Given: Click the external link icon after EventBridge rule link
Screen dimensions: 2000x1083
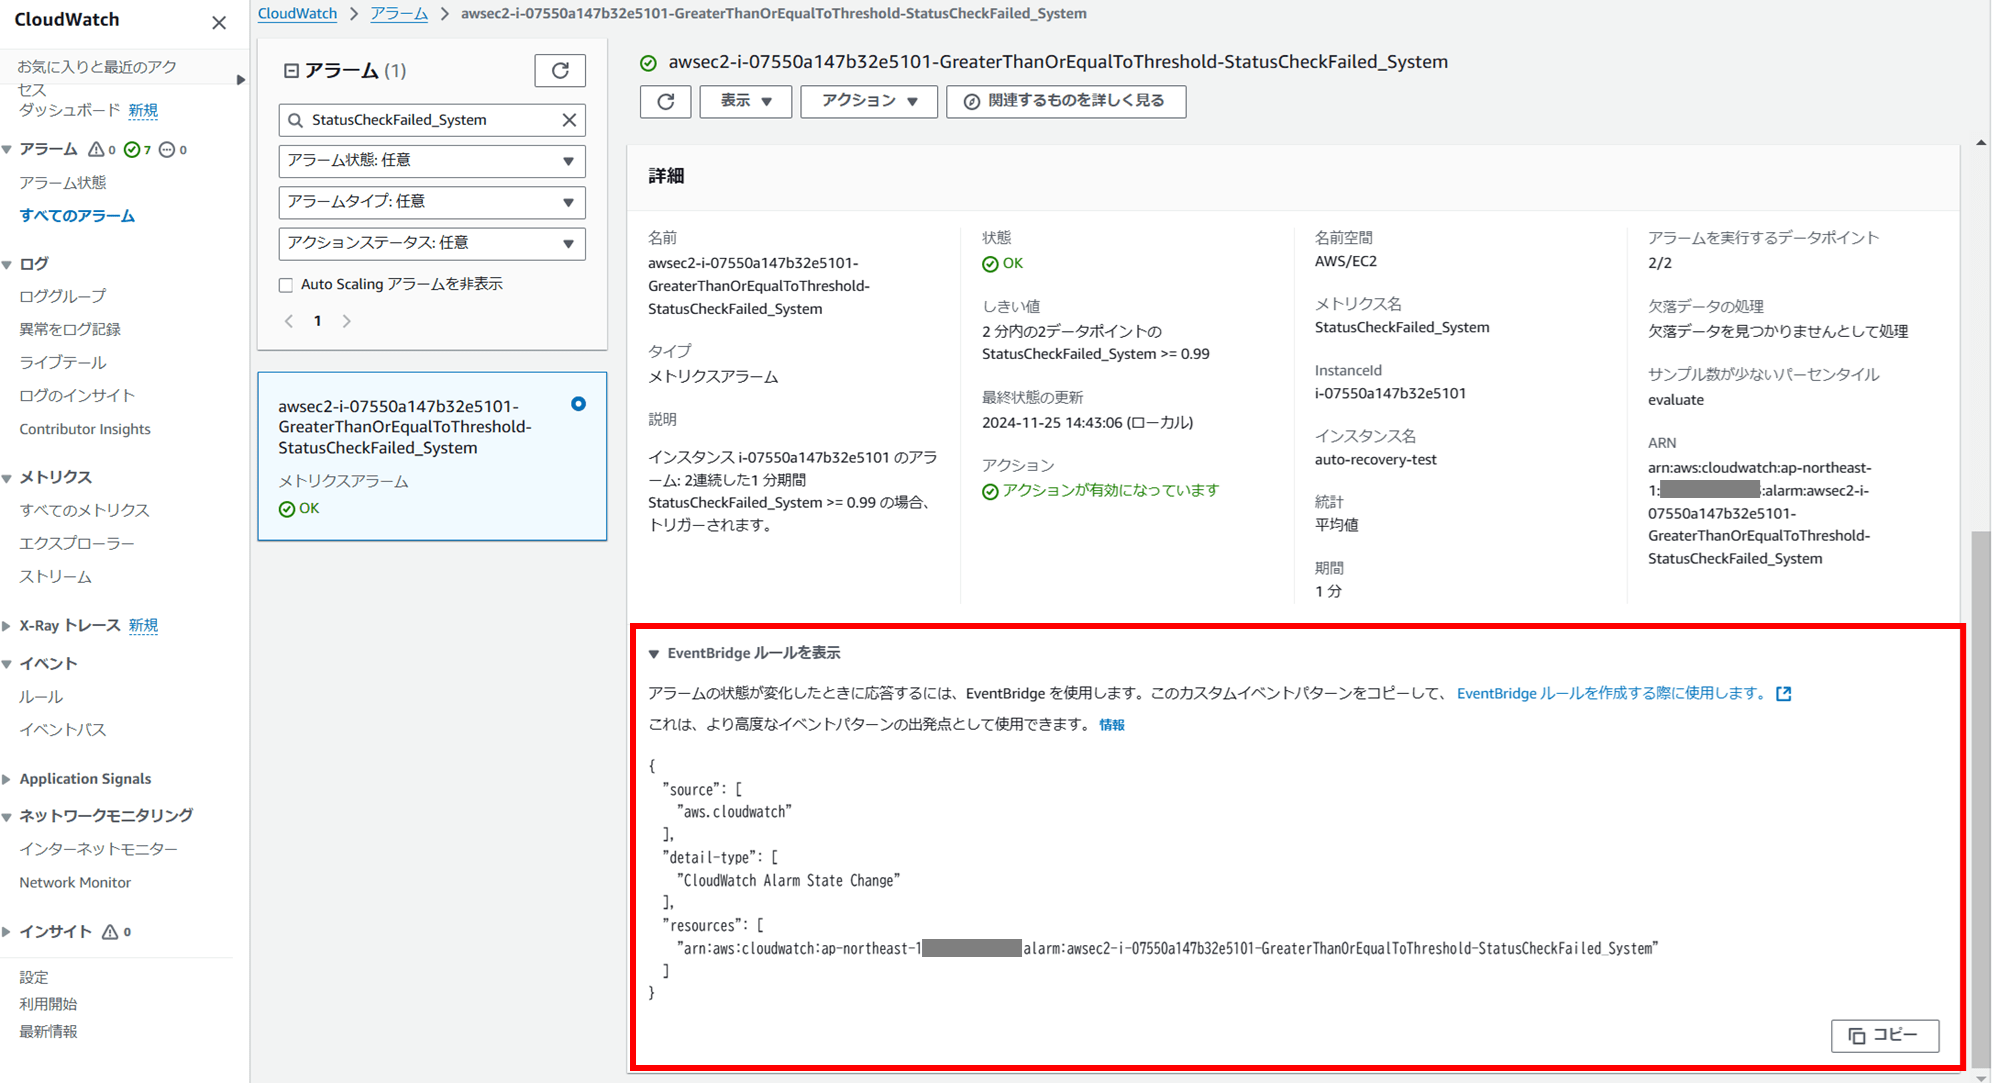Looking at the screenshot, I should pyautogui.click(x=1783, y=693).
